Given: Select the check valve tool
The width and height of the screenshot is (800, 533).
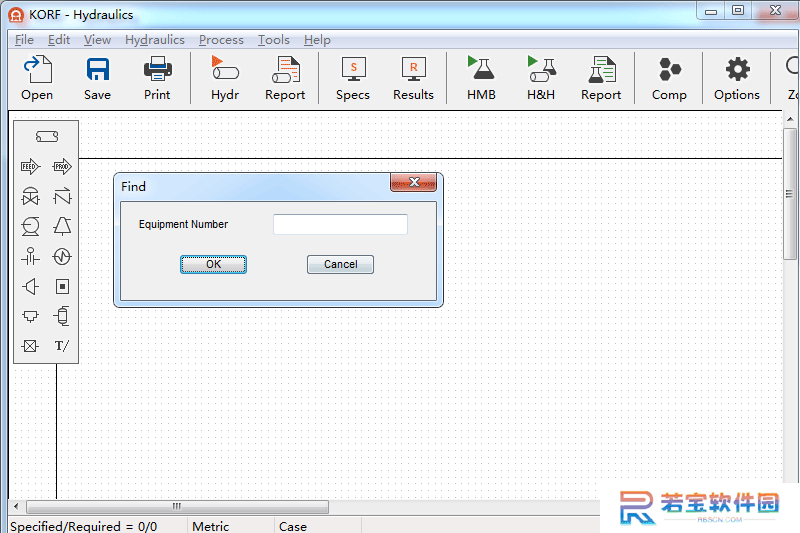Looking at the screenshot, I should [62, 196].
